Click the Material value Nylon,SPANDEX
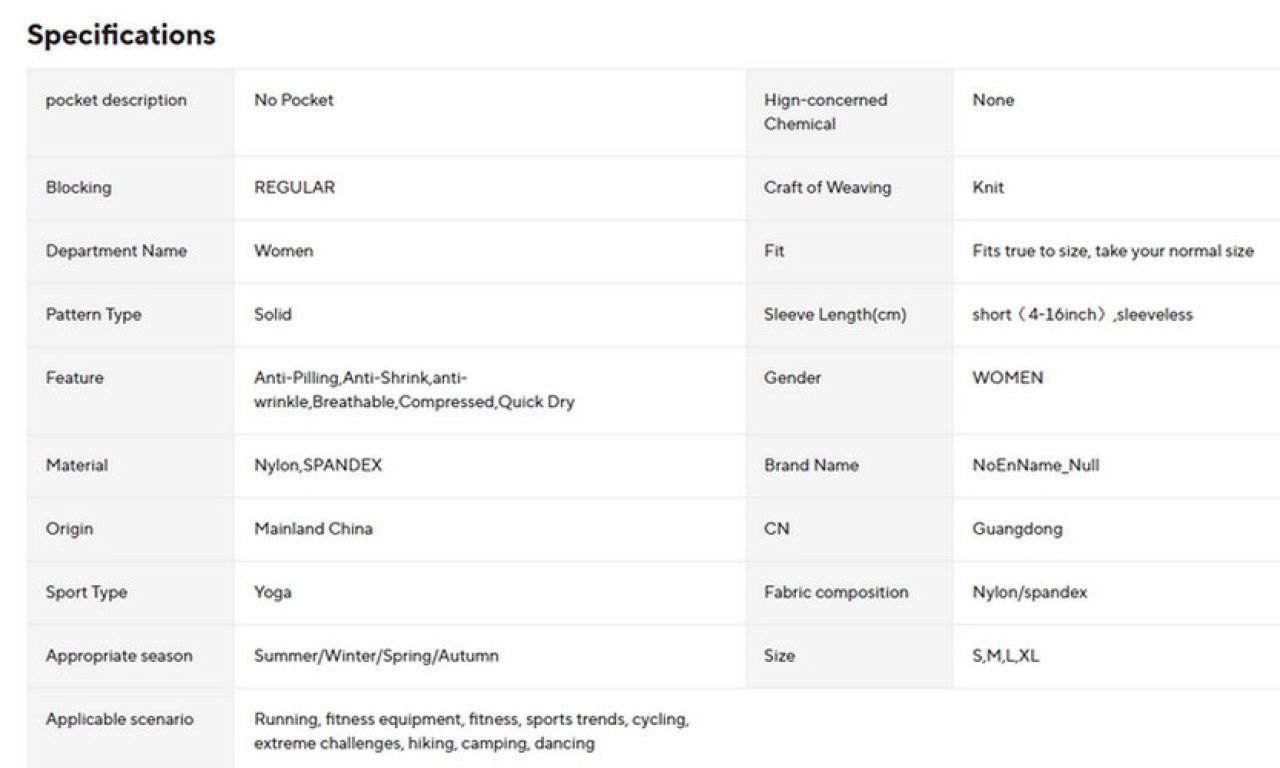This screenshot has width=1280, height=768. coord(318,465)
